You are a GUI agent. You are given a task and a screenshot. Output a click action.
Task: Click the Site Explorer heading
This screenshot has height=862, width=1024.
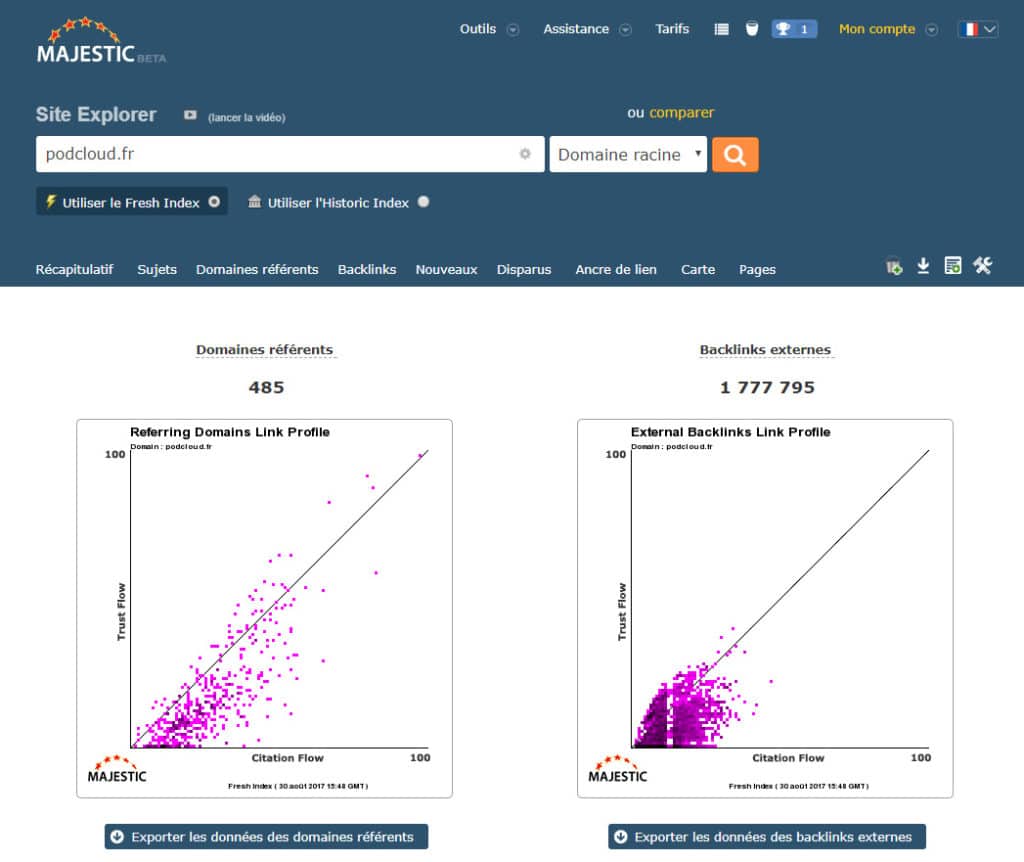(x=96, y=114)
